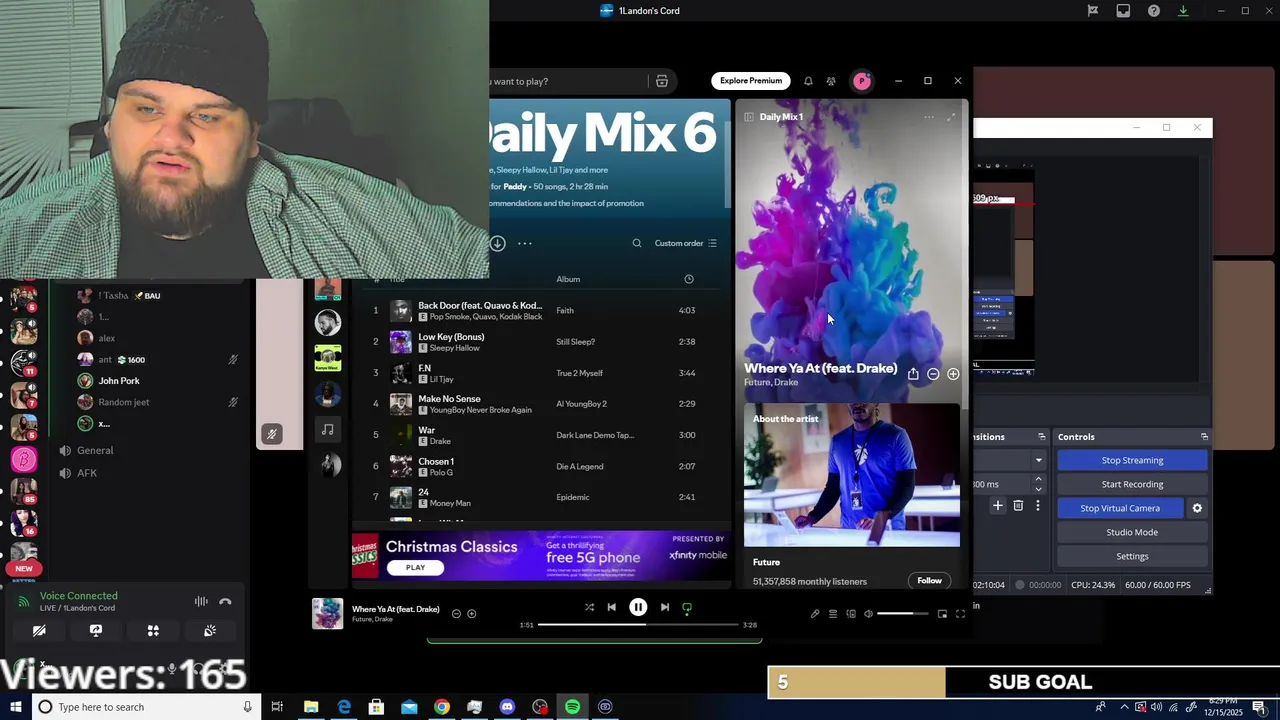Skip to the previous track
The width and height of the screenshot is (1280, 720).
612,607
